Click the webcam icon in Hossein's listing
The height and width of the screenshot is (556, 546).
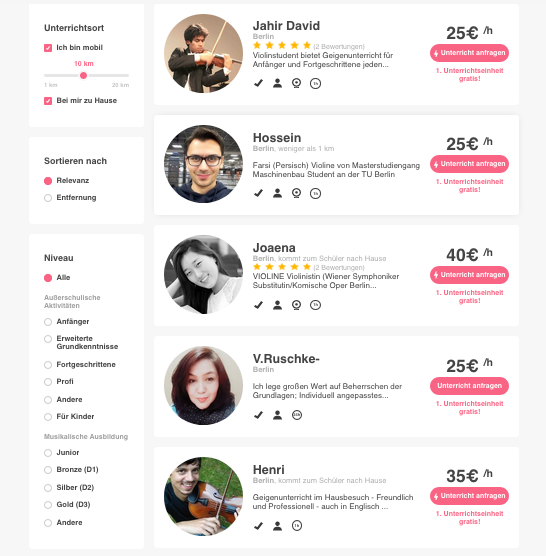click(296, 193)
